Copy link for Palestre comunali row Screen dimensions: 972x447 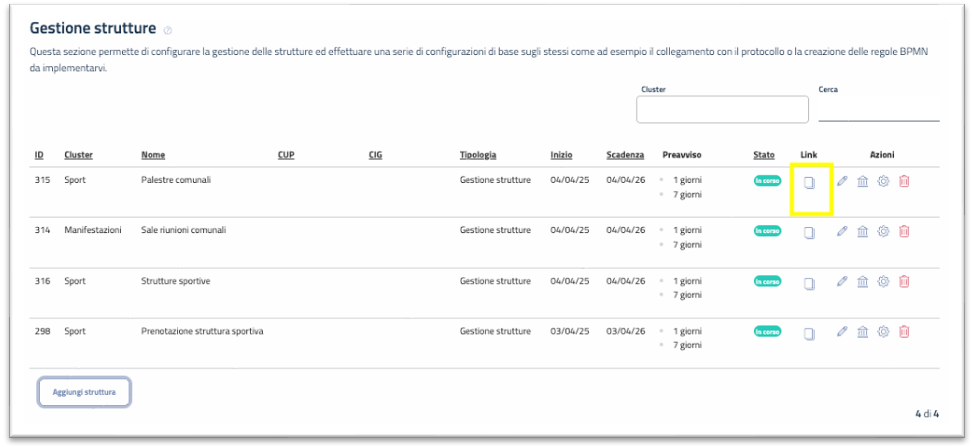(811, 182)
